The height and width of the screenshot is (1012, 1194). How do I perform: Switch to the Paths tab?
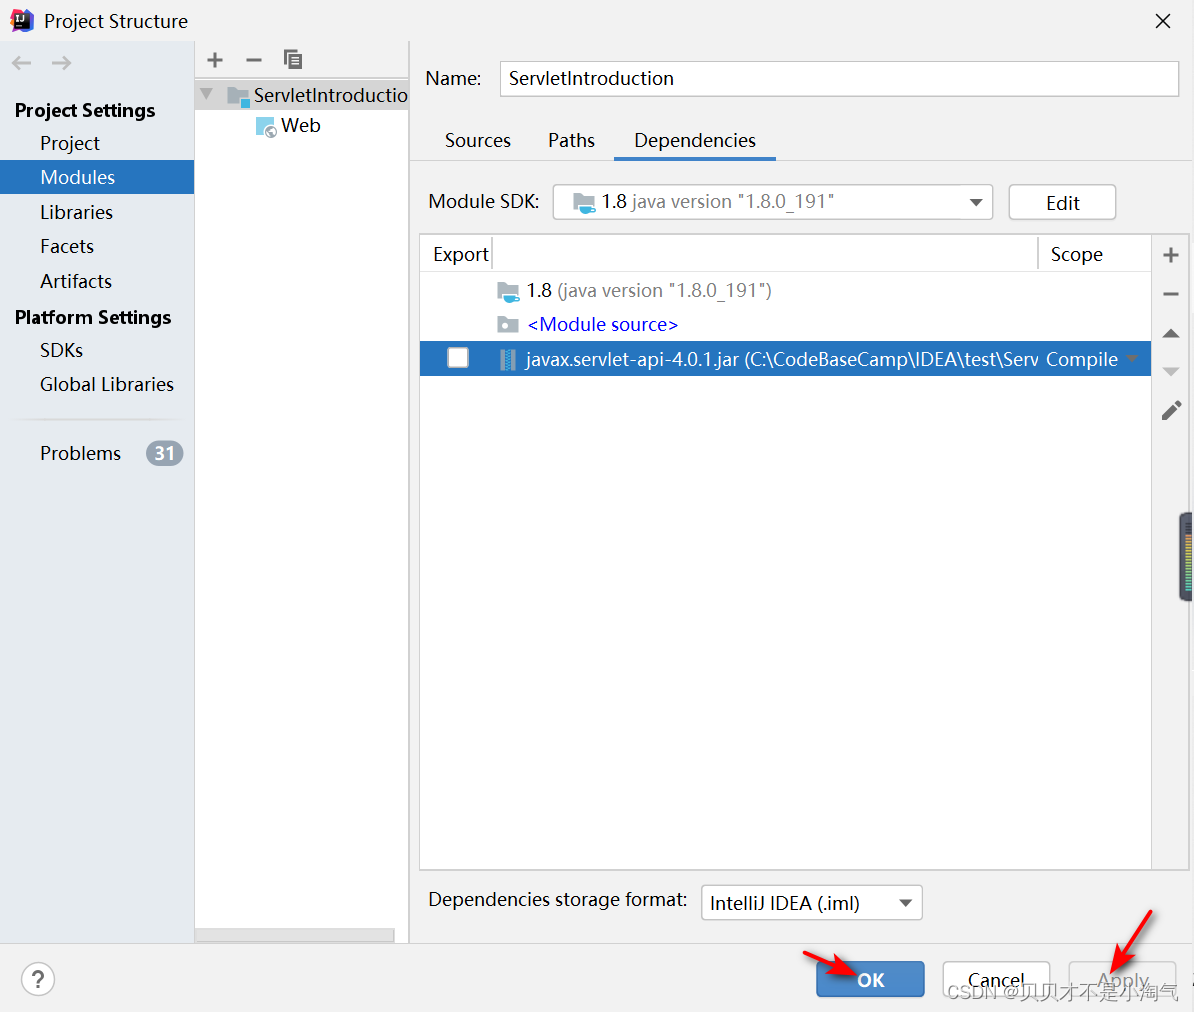[571, 141]
